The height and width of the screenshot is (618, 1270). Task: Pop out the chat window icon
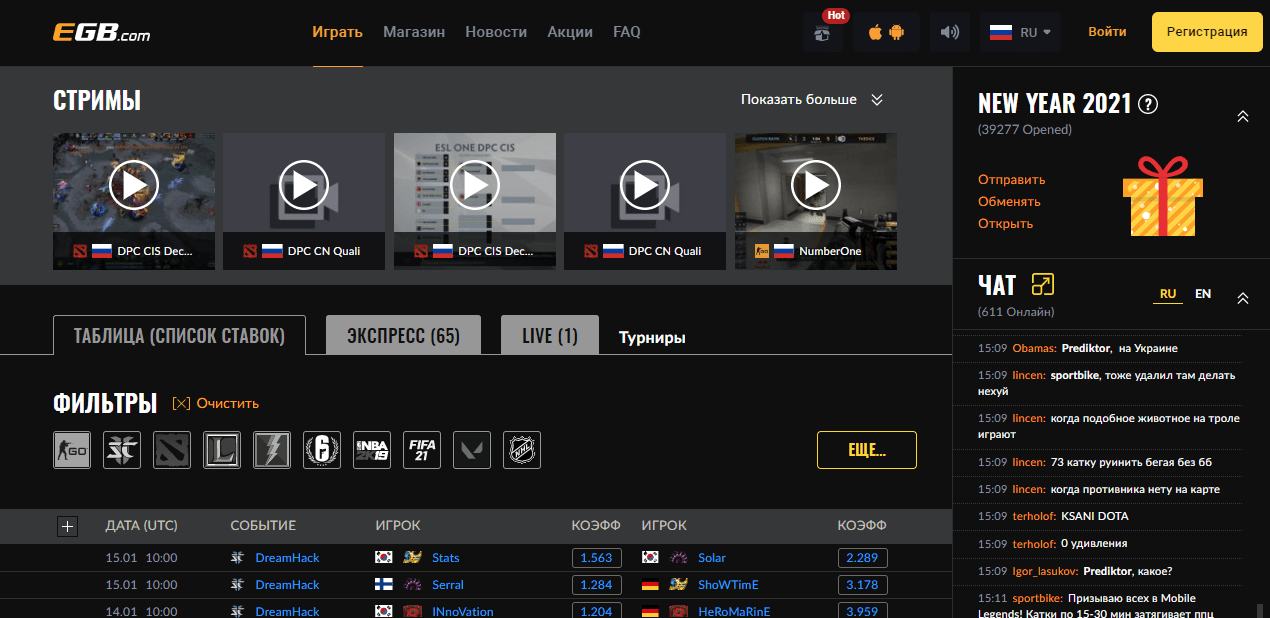(1042, 285)
